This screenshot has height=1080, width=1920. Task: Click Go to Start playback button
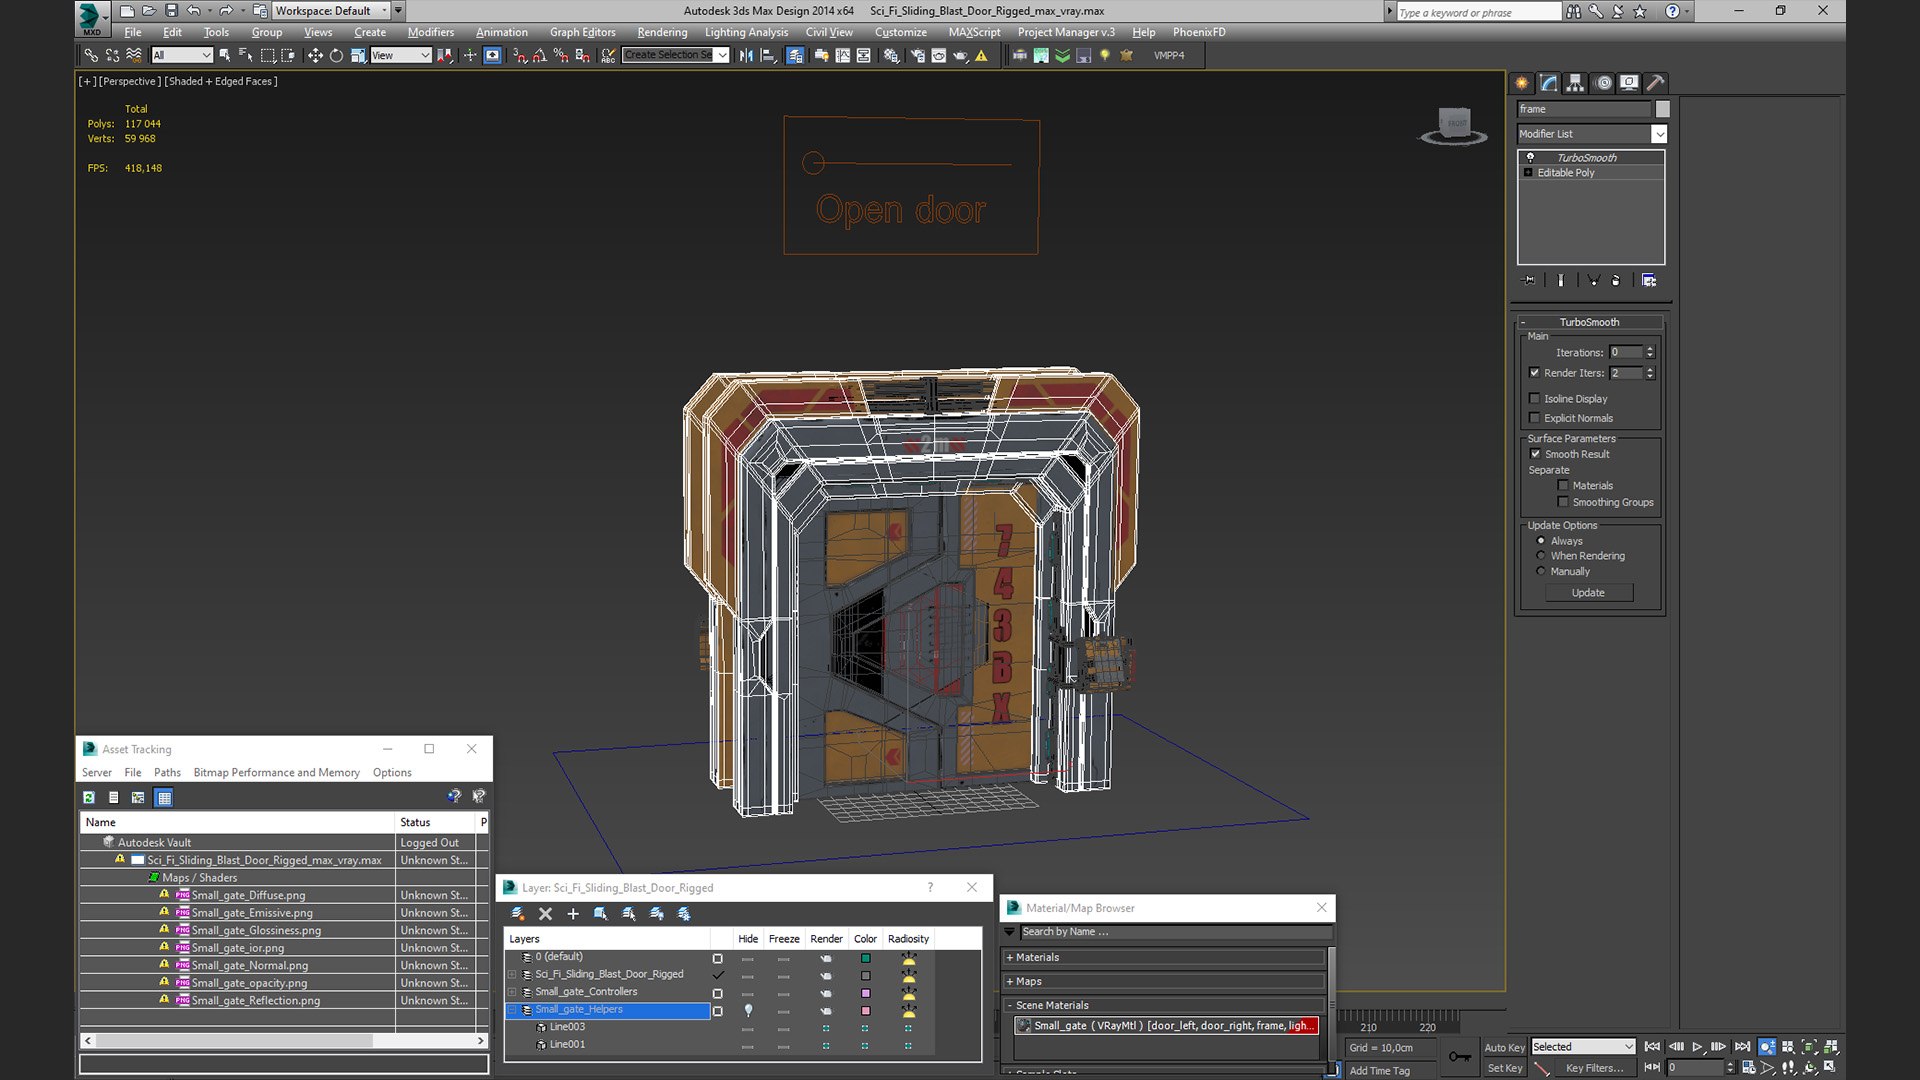click(1652, 1047)
